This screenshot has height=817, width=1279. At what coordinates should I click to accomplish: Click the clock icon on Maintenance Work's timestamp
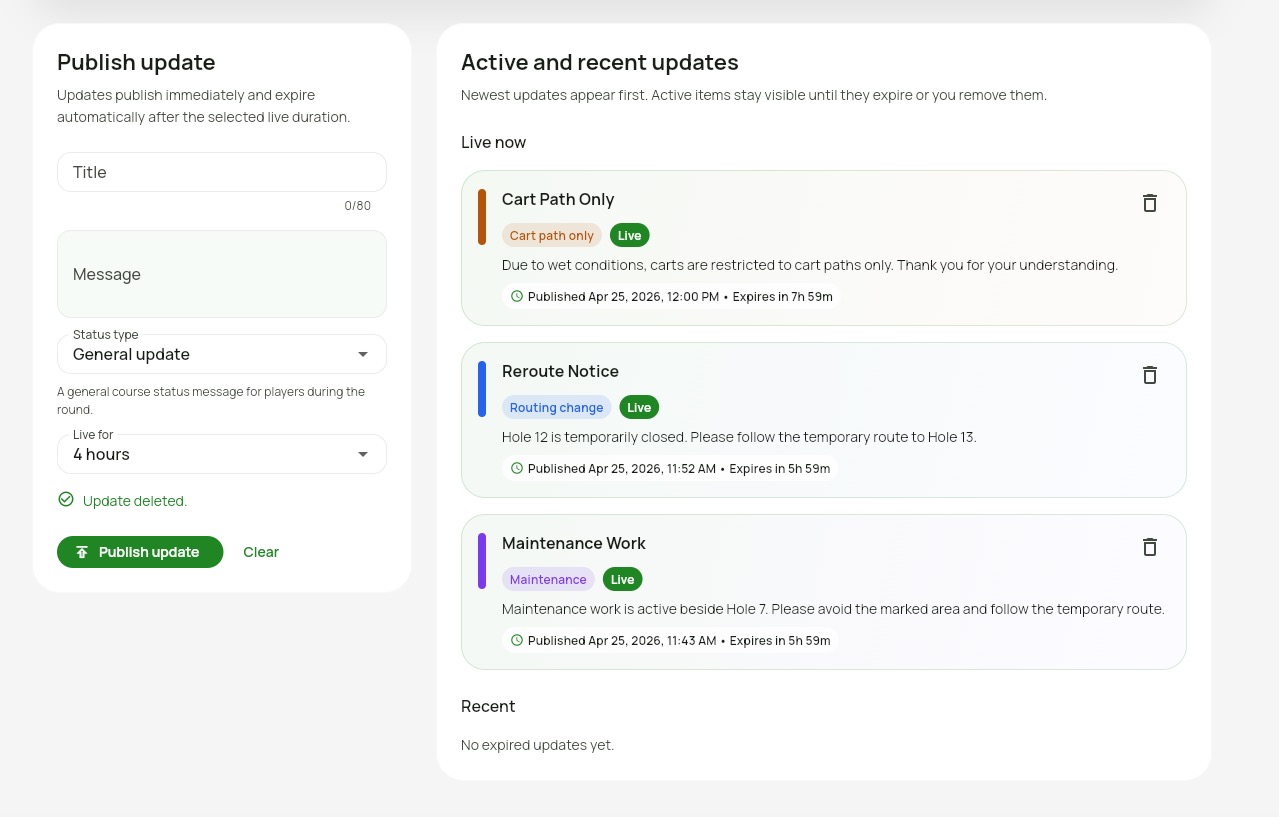click(517, 640)
